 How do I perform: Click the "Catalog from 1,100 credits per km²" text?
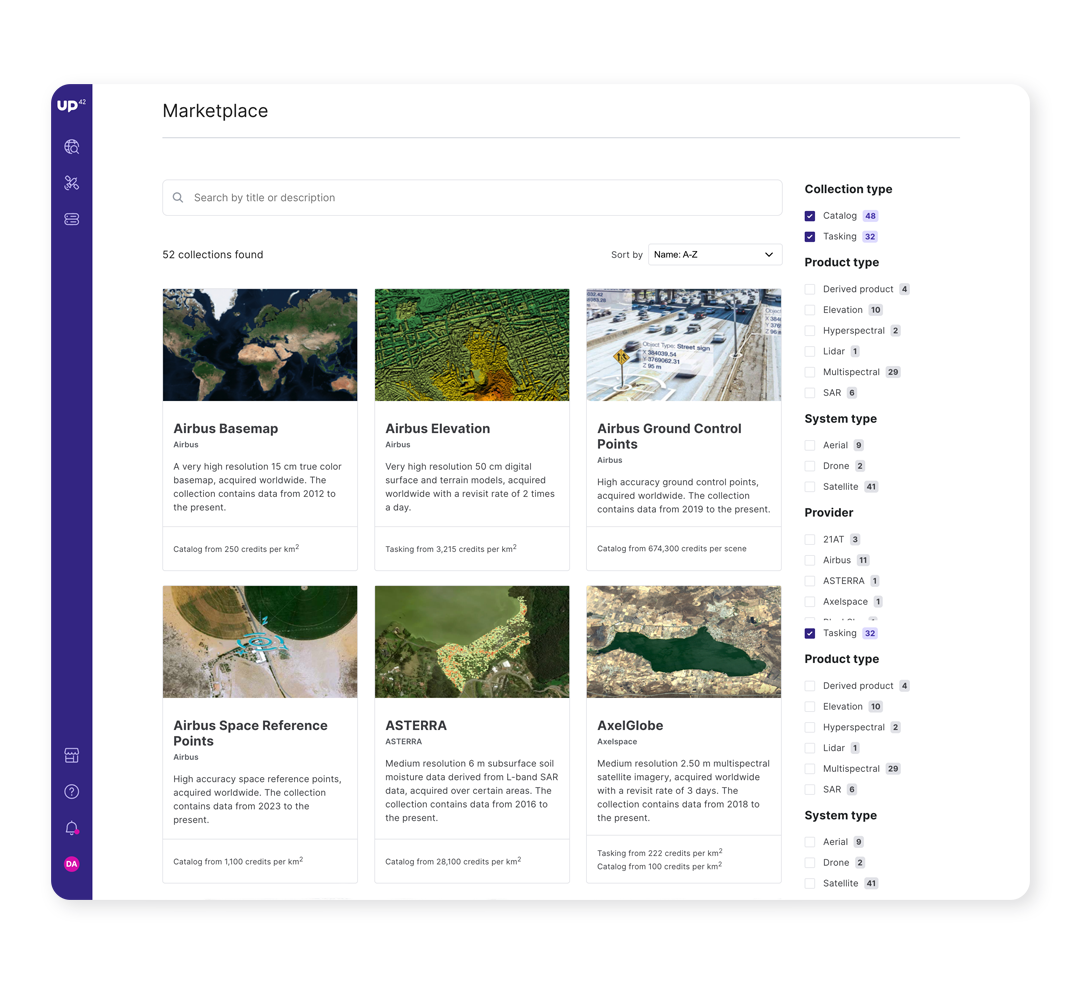[238, 861]
